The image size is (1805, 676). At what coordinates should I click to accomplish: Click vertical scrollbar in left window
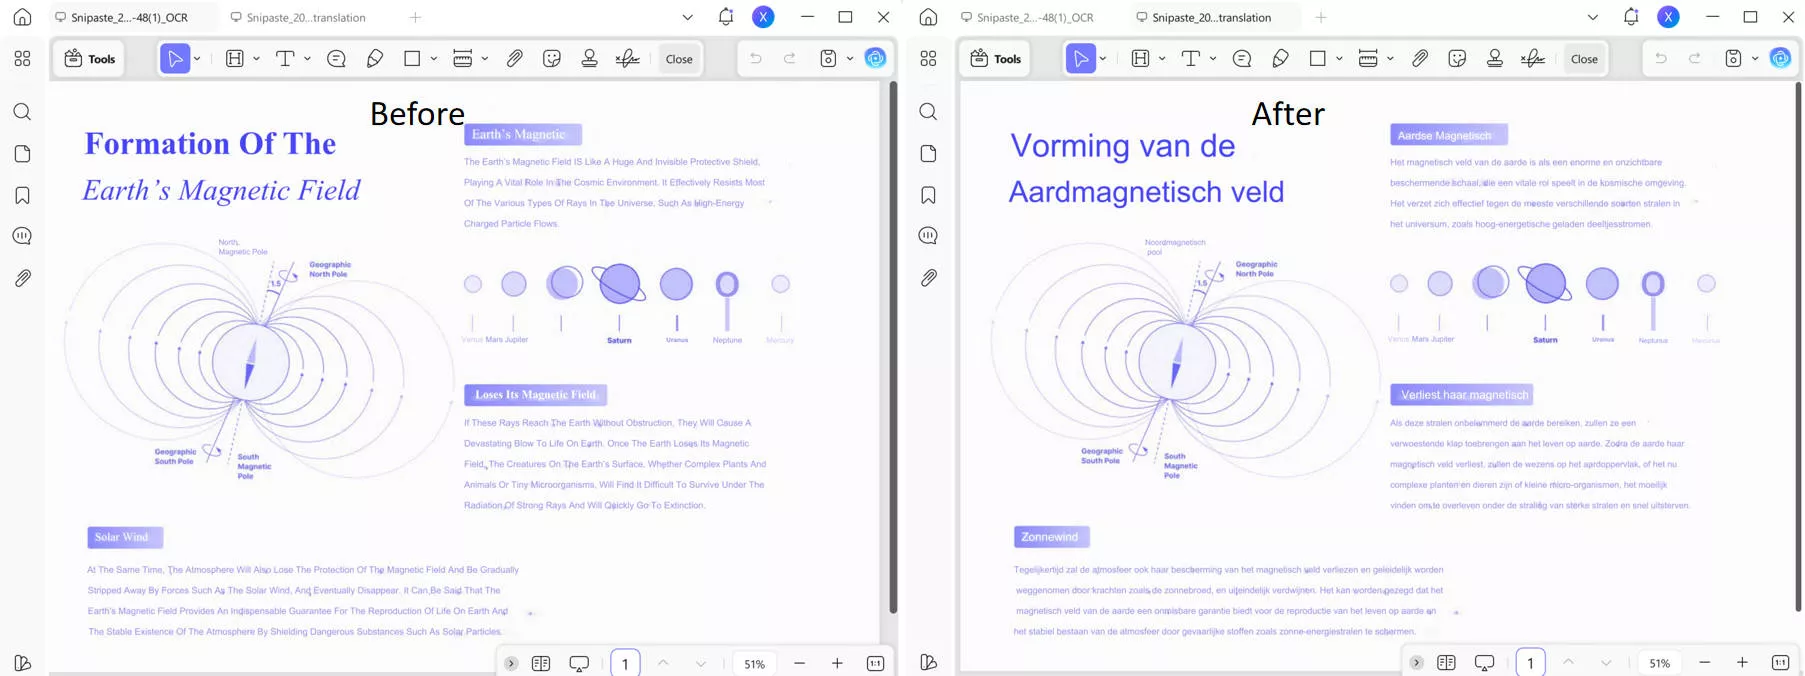tap(893, 348)
